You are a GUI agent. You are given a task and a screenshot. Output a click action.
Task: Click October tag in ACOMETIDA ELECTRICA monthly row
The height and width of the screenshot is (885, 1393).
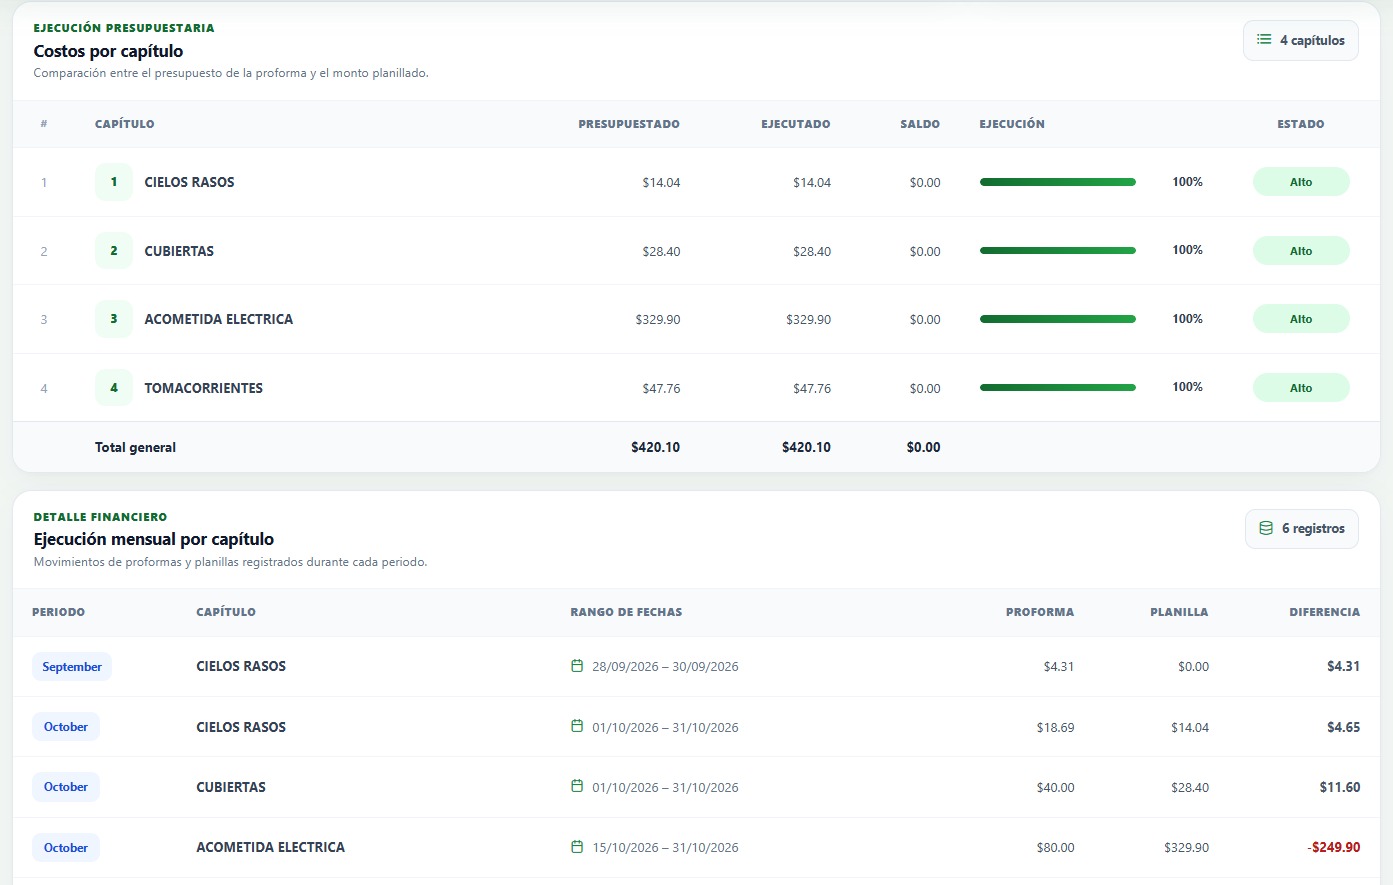click(x=66, y=848)
